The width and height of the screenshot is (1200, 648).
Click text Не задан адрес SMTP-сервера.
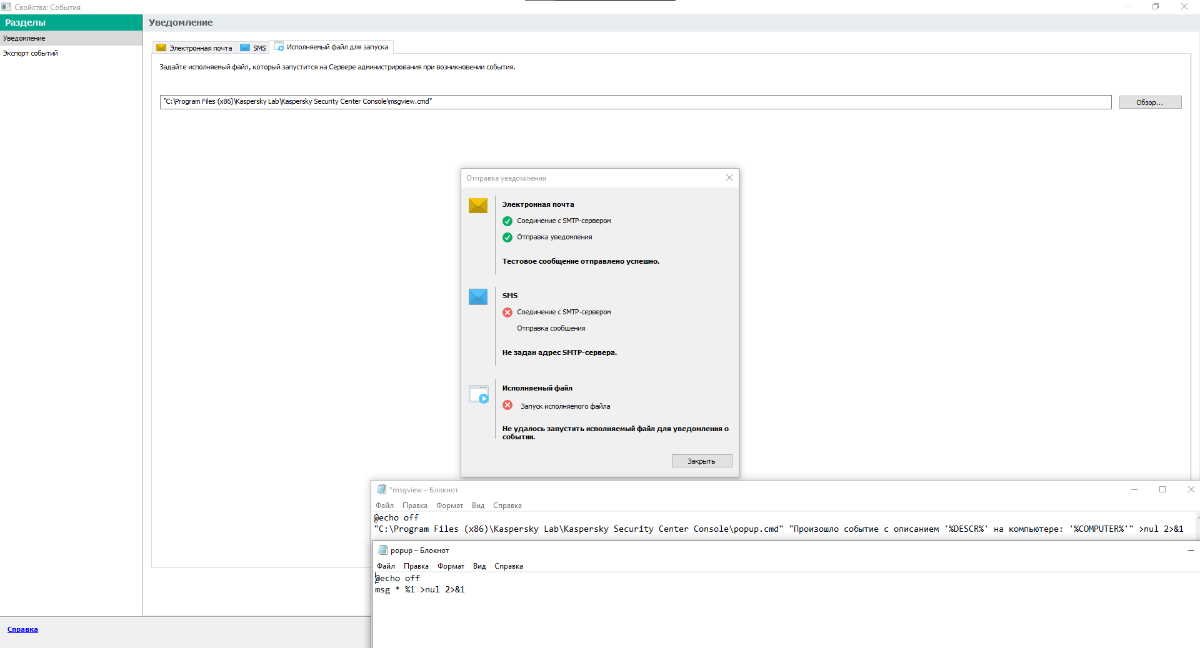click(559, 352)
